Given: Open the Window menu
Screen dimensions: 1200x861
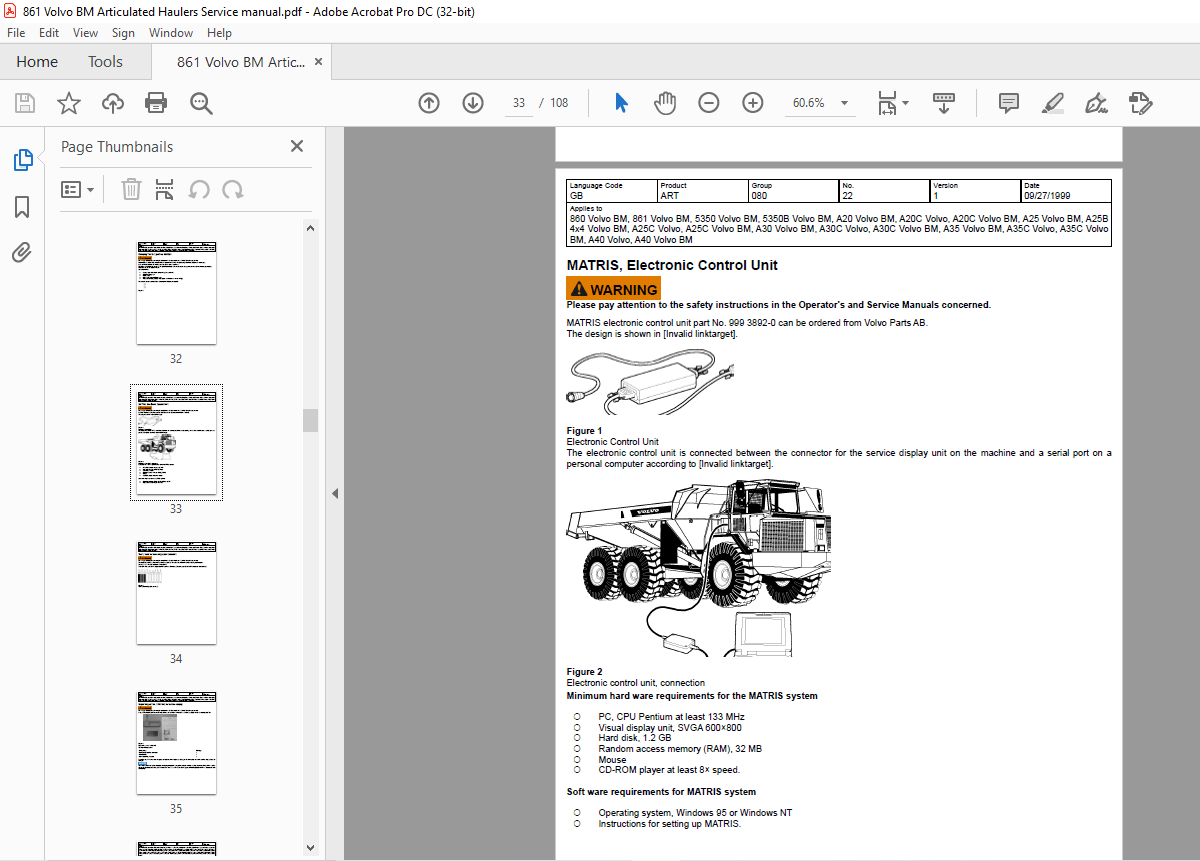Looking at the screenshot, I should [x=171, y=33].
